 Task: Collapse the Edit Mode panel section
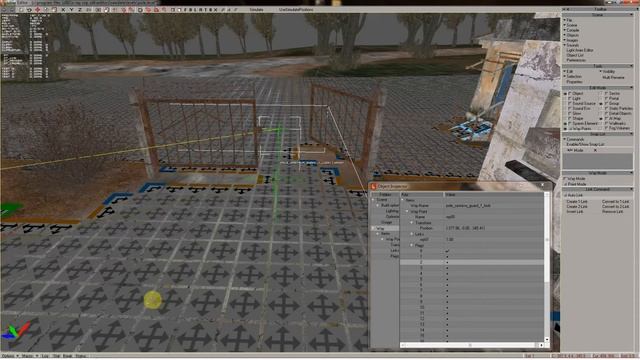point(631,88)
